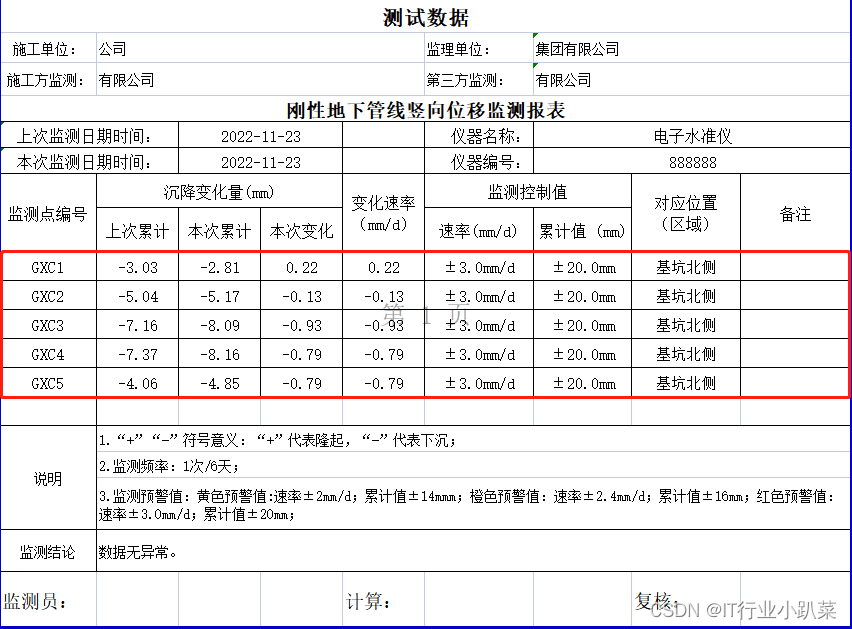Viewport: 852px width, 629px height.
Task: Select the '本次监测日期时间:' cell
Action: click(x=90, y=162)
